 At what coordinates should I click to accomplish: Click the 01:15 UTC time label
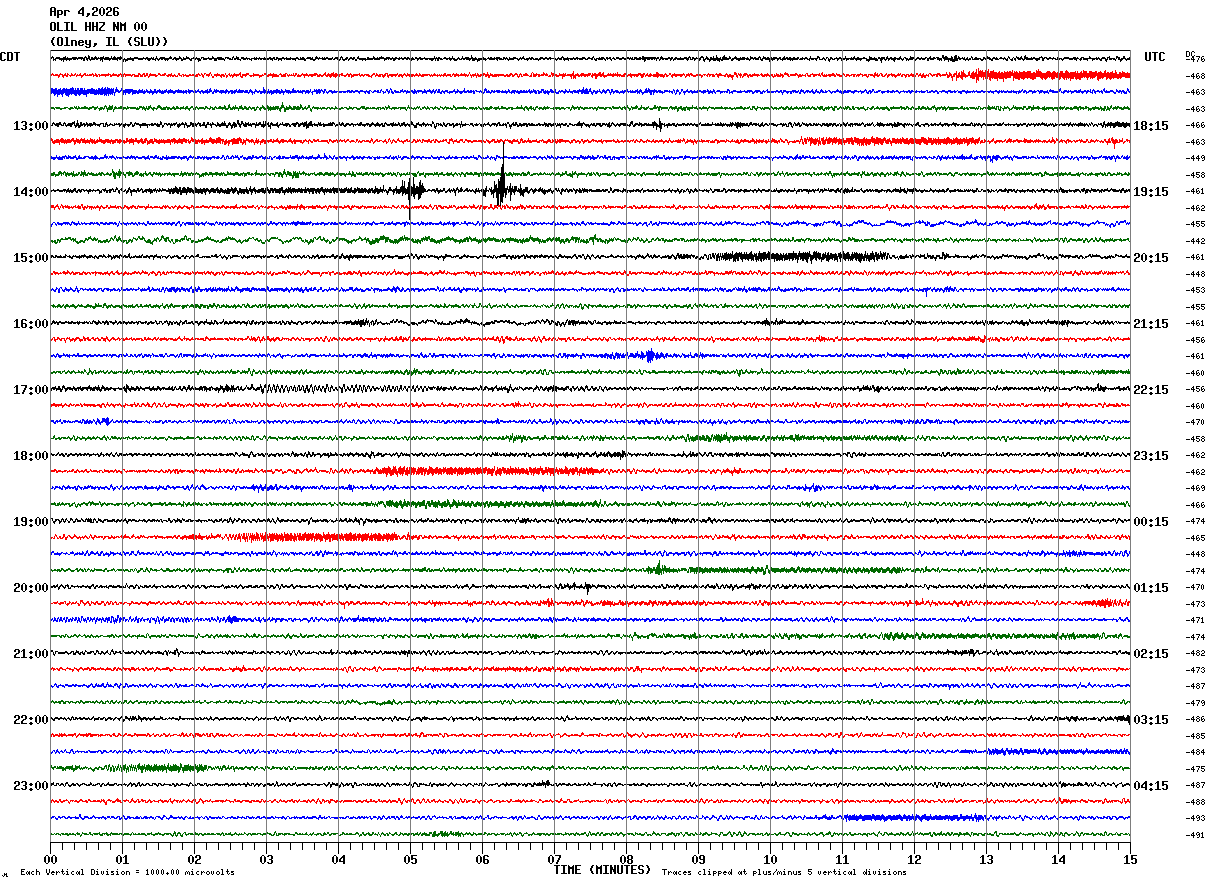pyautogui.click(x=1150, y=588)
